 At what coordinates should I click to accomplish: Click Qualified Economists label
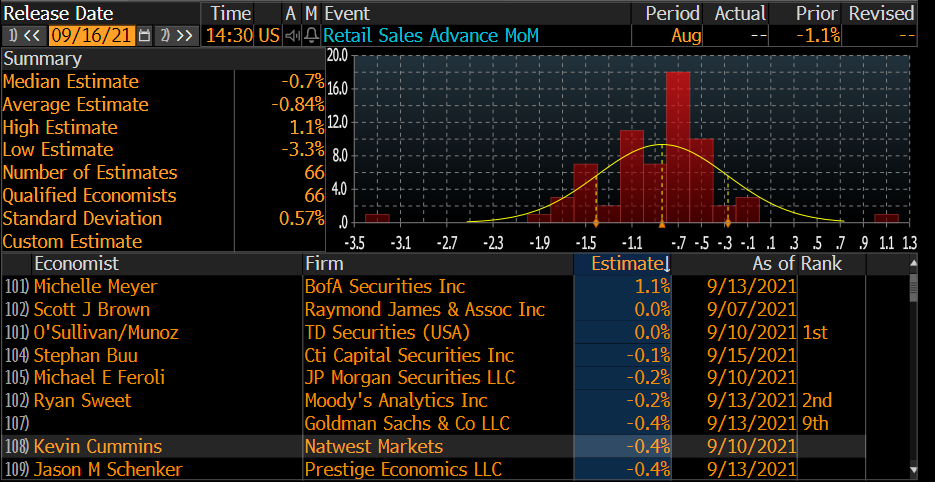(x=89, y=195)
